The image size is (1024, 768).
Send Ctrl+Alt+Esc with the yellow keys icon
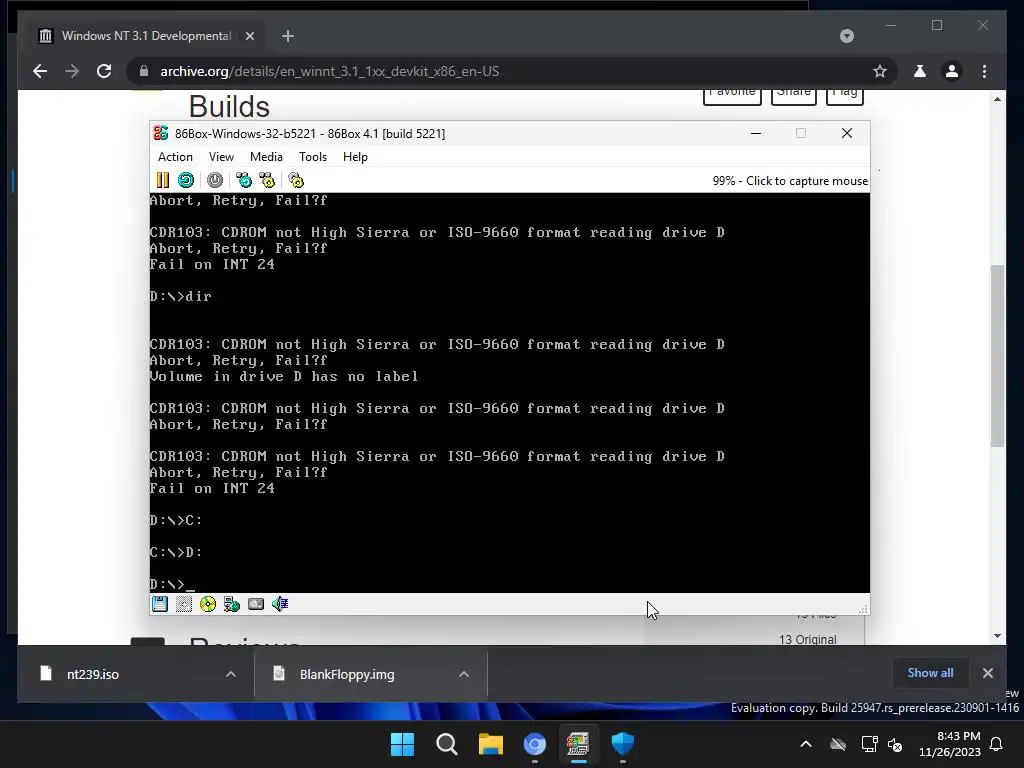(x=267, y=180)
